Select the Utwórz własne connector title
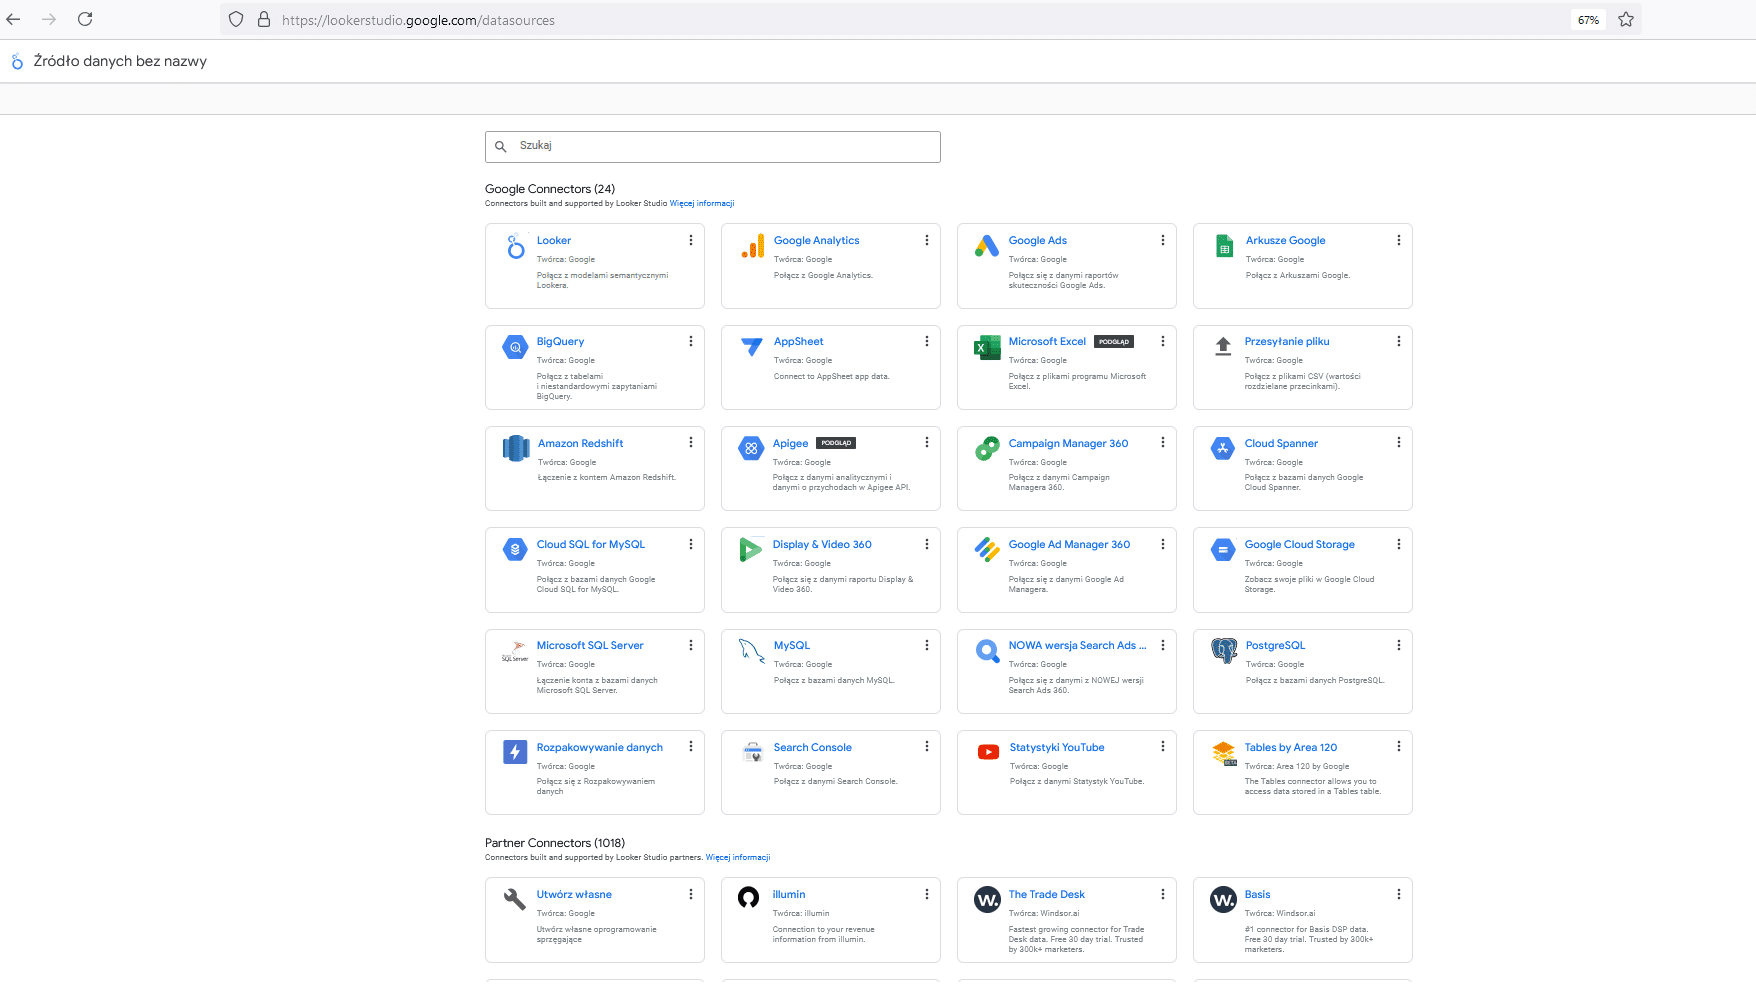Image resolution: width=1756 pixels, height=984 pixels. (574, 894)
